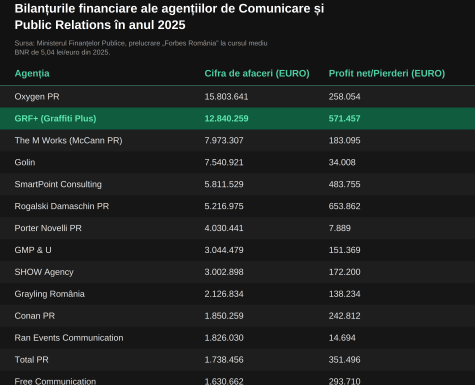This screenshot has height=385, width=475.
Task: Click Free Communication turnover 1.630.662
Action: click(224, 381)
